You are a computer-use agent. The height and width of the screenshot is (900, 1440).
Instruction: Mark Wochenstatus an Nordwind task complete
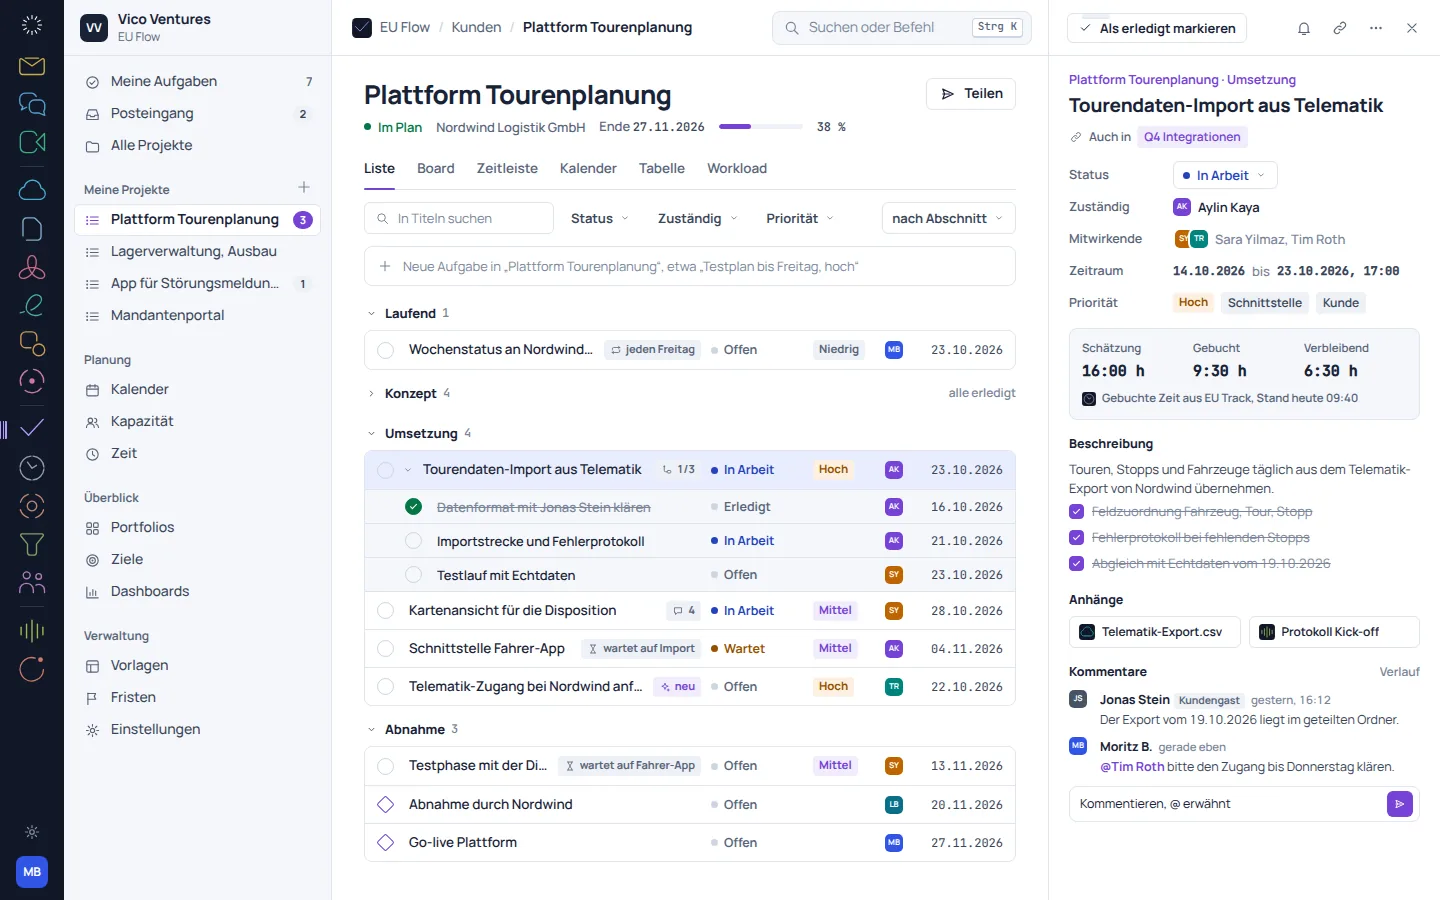(x=386, y=350)
